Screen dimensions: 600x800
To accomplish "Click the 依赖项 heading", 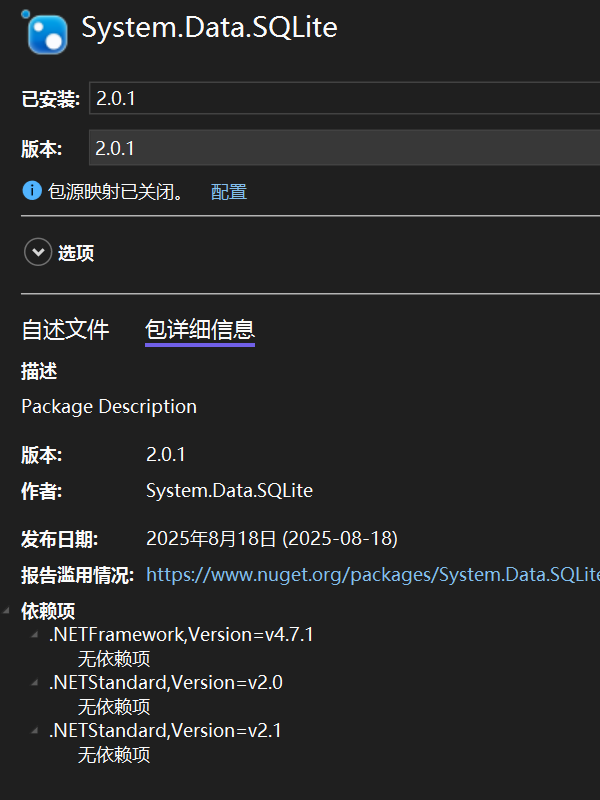I will 48,611.
